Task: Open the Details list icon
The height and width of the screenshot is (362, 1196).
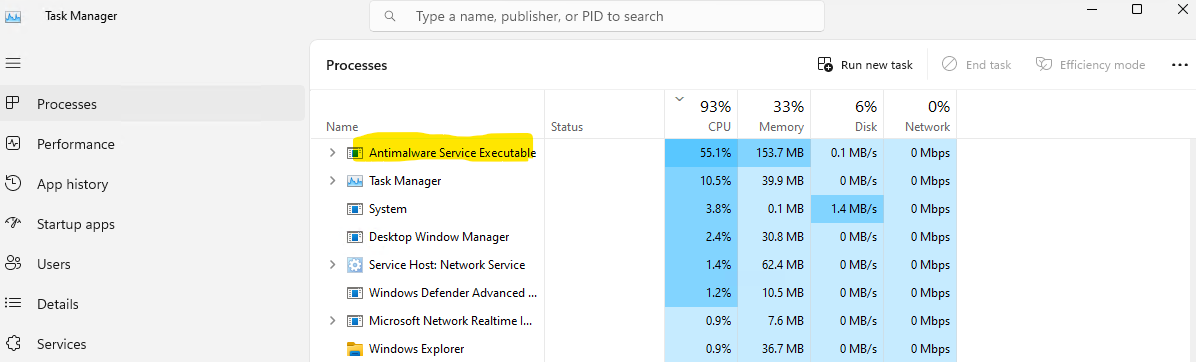Action: (x=13, y=304)
